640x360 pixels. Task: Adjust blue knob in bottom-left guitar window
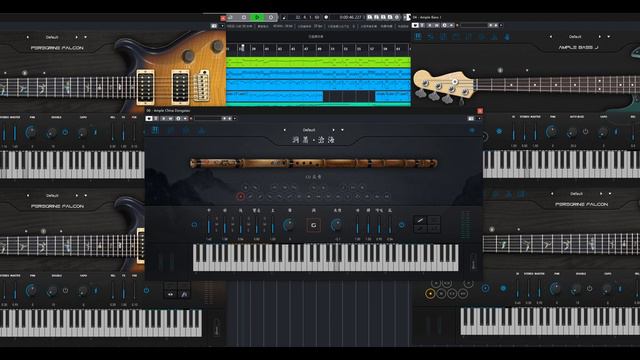tap(31, 291)
